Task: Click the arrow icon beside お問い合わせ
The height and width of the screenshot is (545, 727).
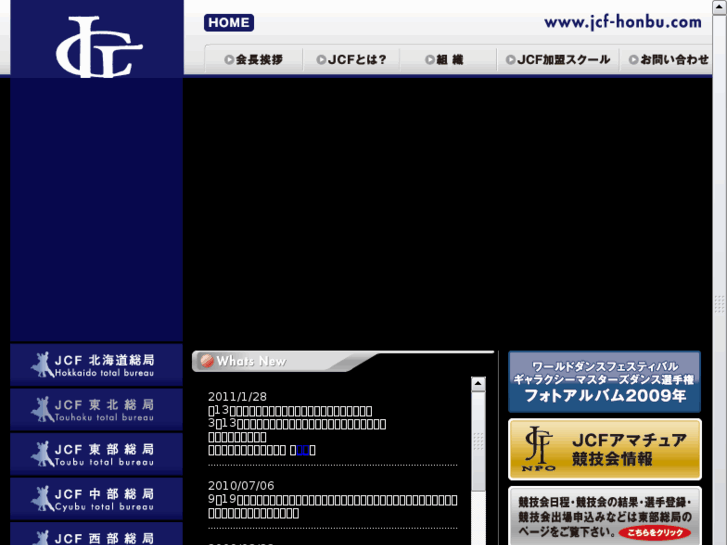Action: coord(634,60)
